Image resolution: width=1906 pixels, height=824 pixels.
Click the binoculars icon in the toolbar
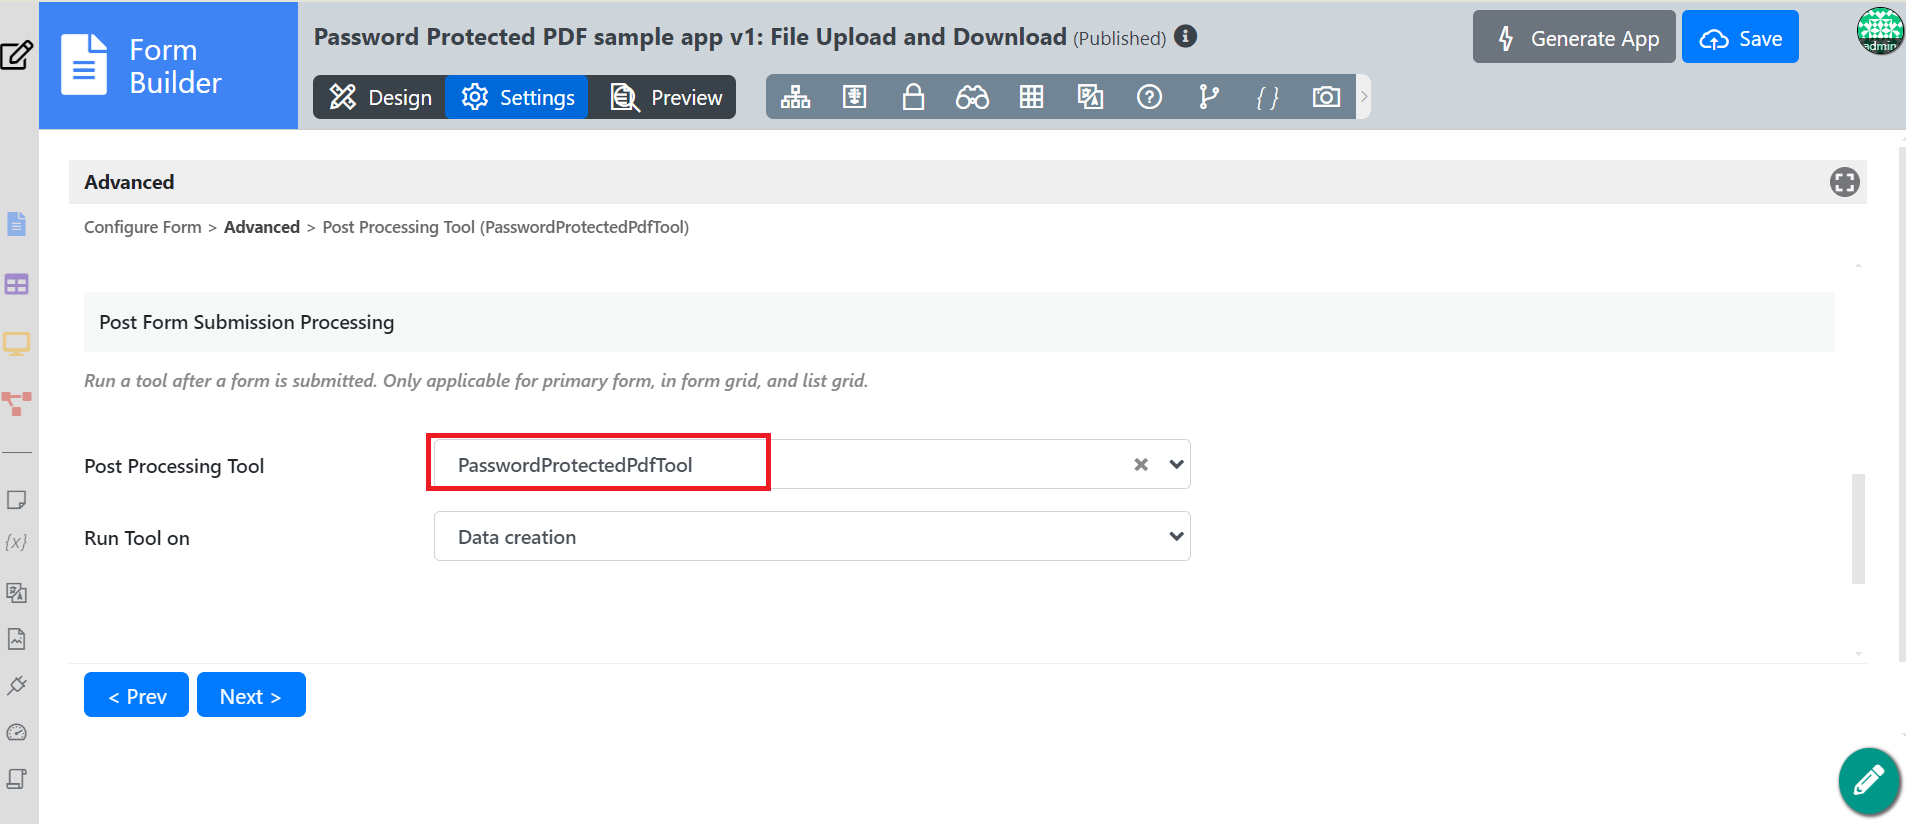[971, 97]
